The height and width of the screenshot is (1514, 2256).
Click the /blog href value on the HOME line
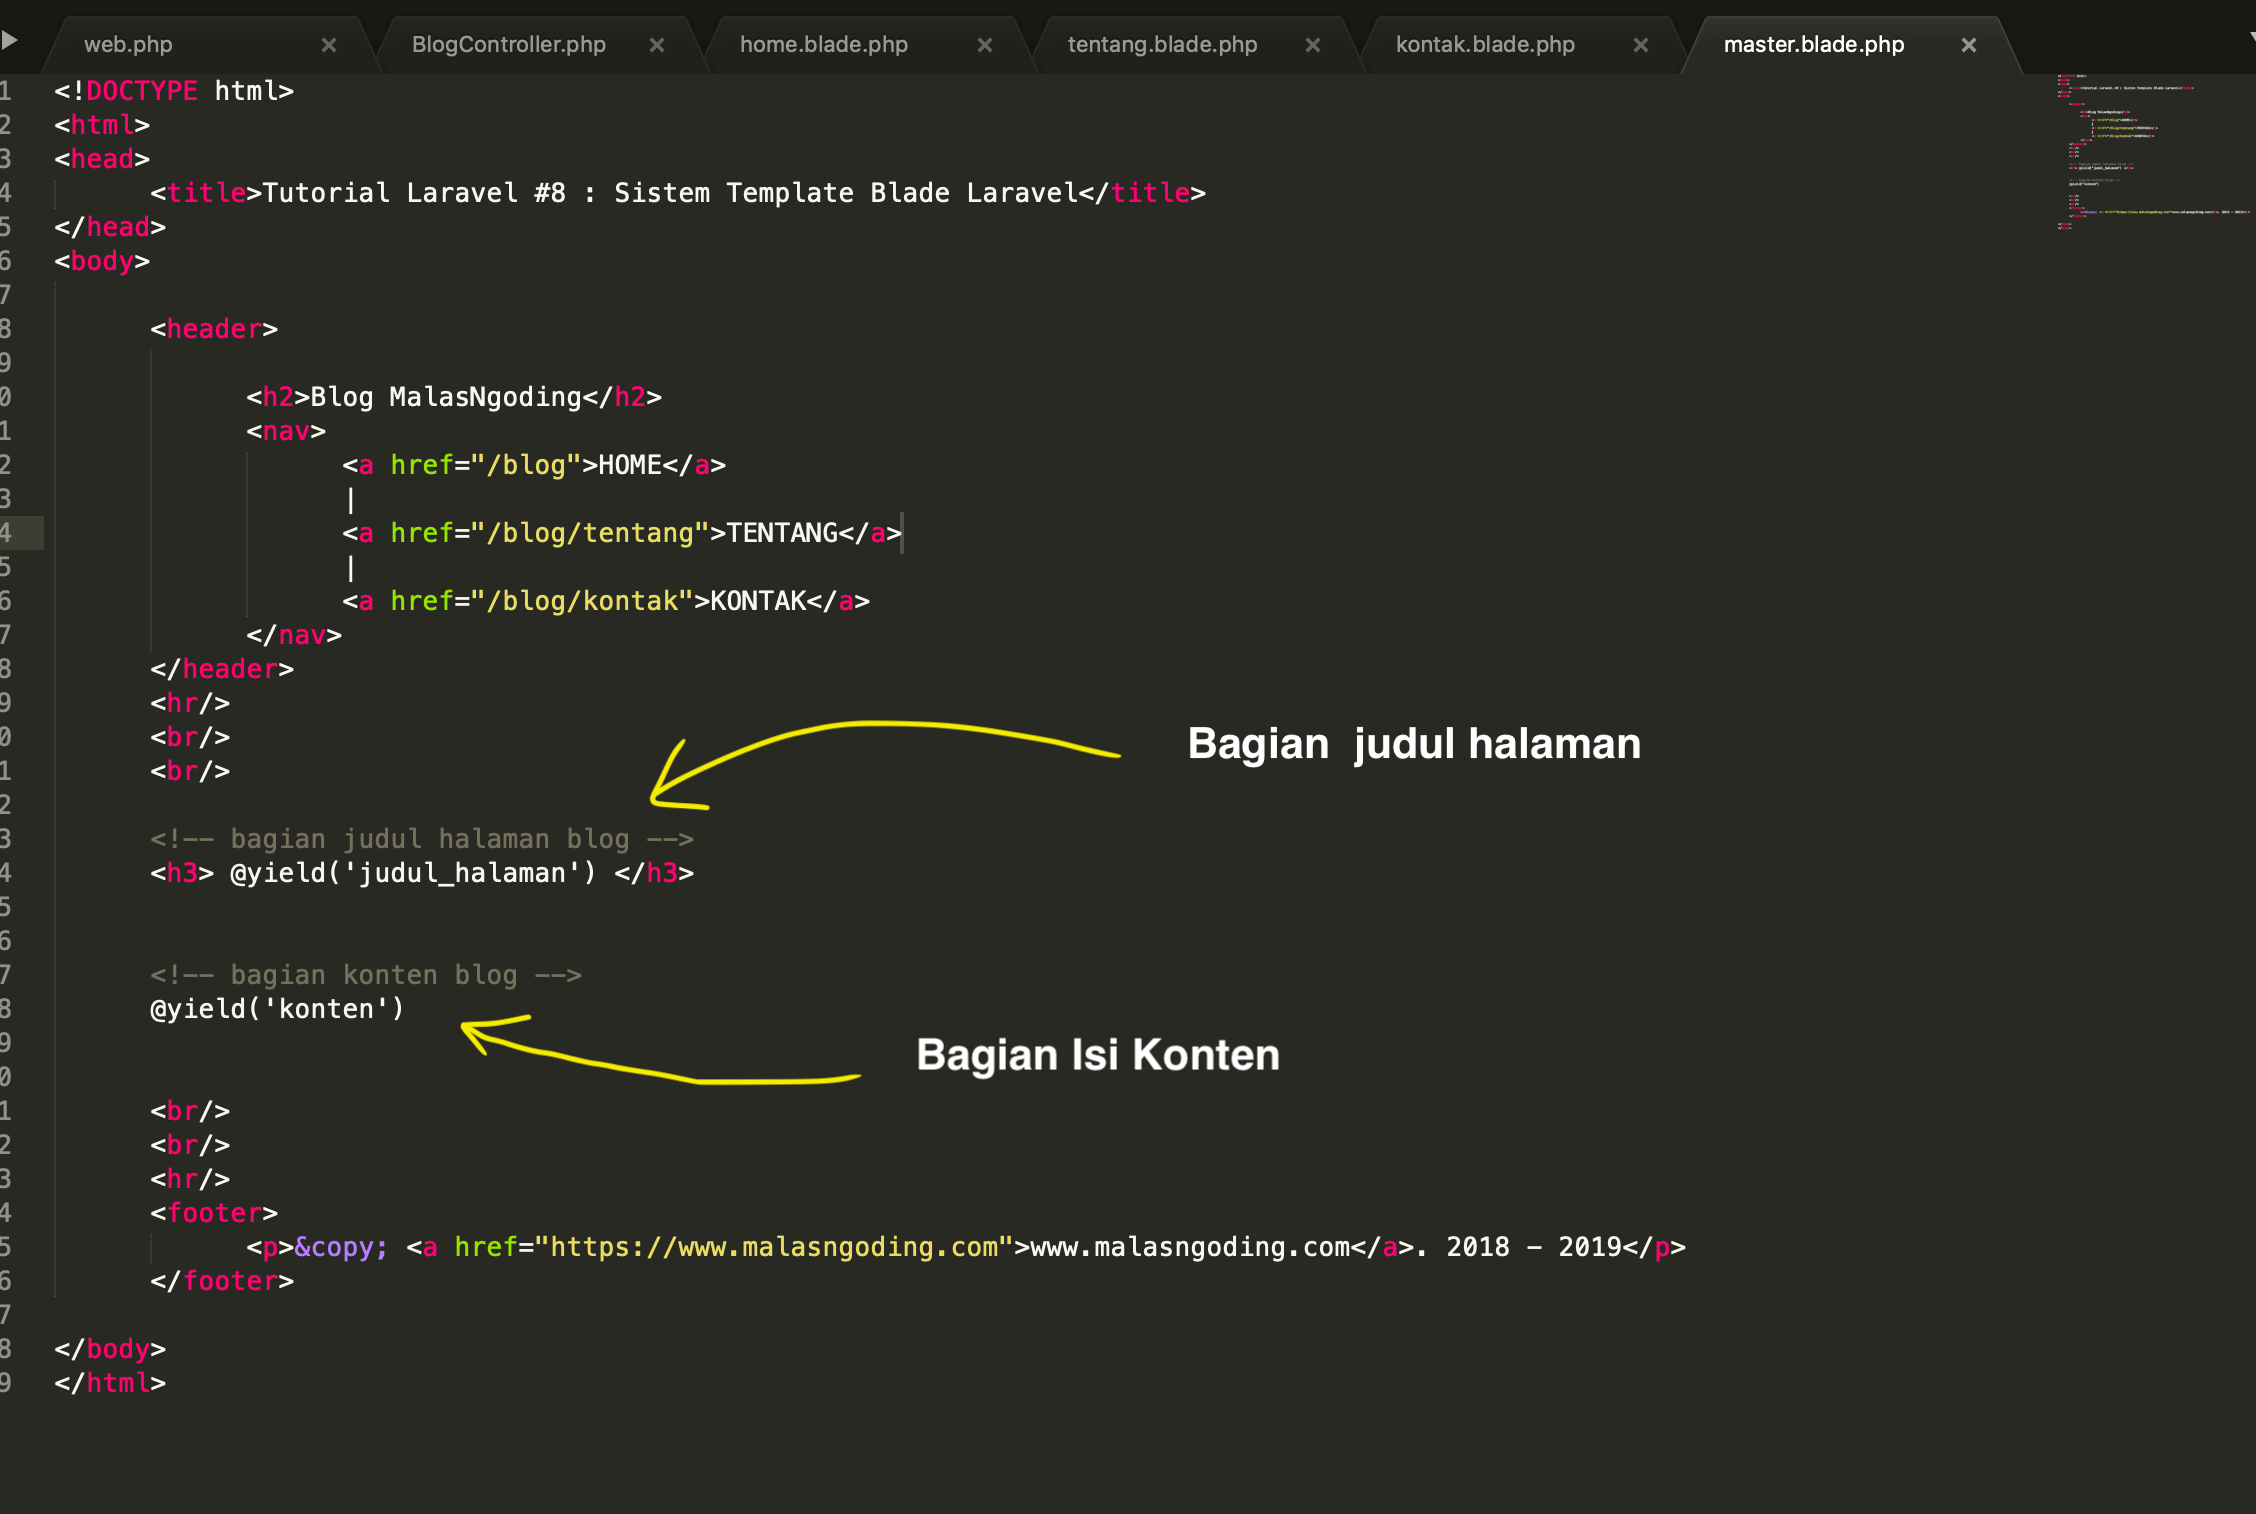coord(530,464)
